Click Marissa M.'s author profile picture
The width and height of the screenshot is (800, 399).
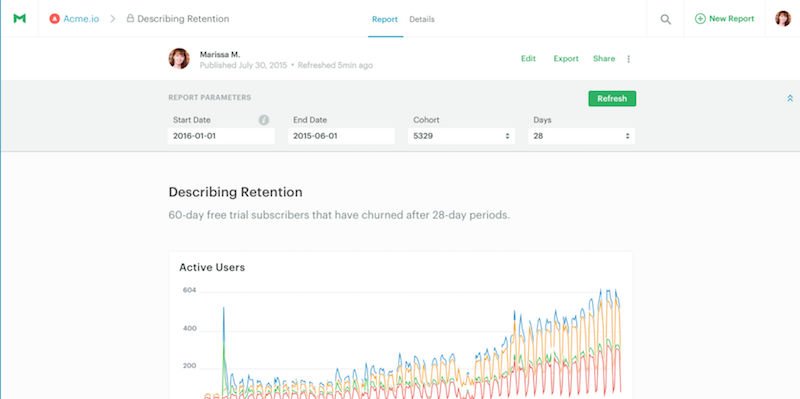click(x=179, y=59)
